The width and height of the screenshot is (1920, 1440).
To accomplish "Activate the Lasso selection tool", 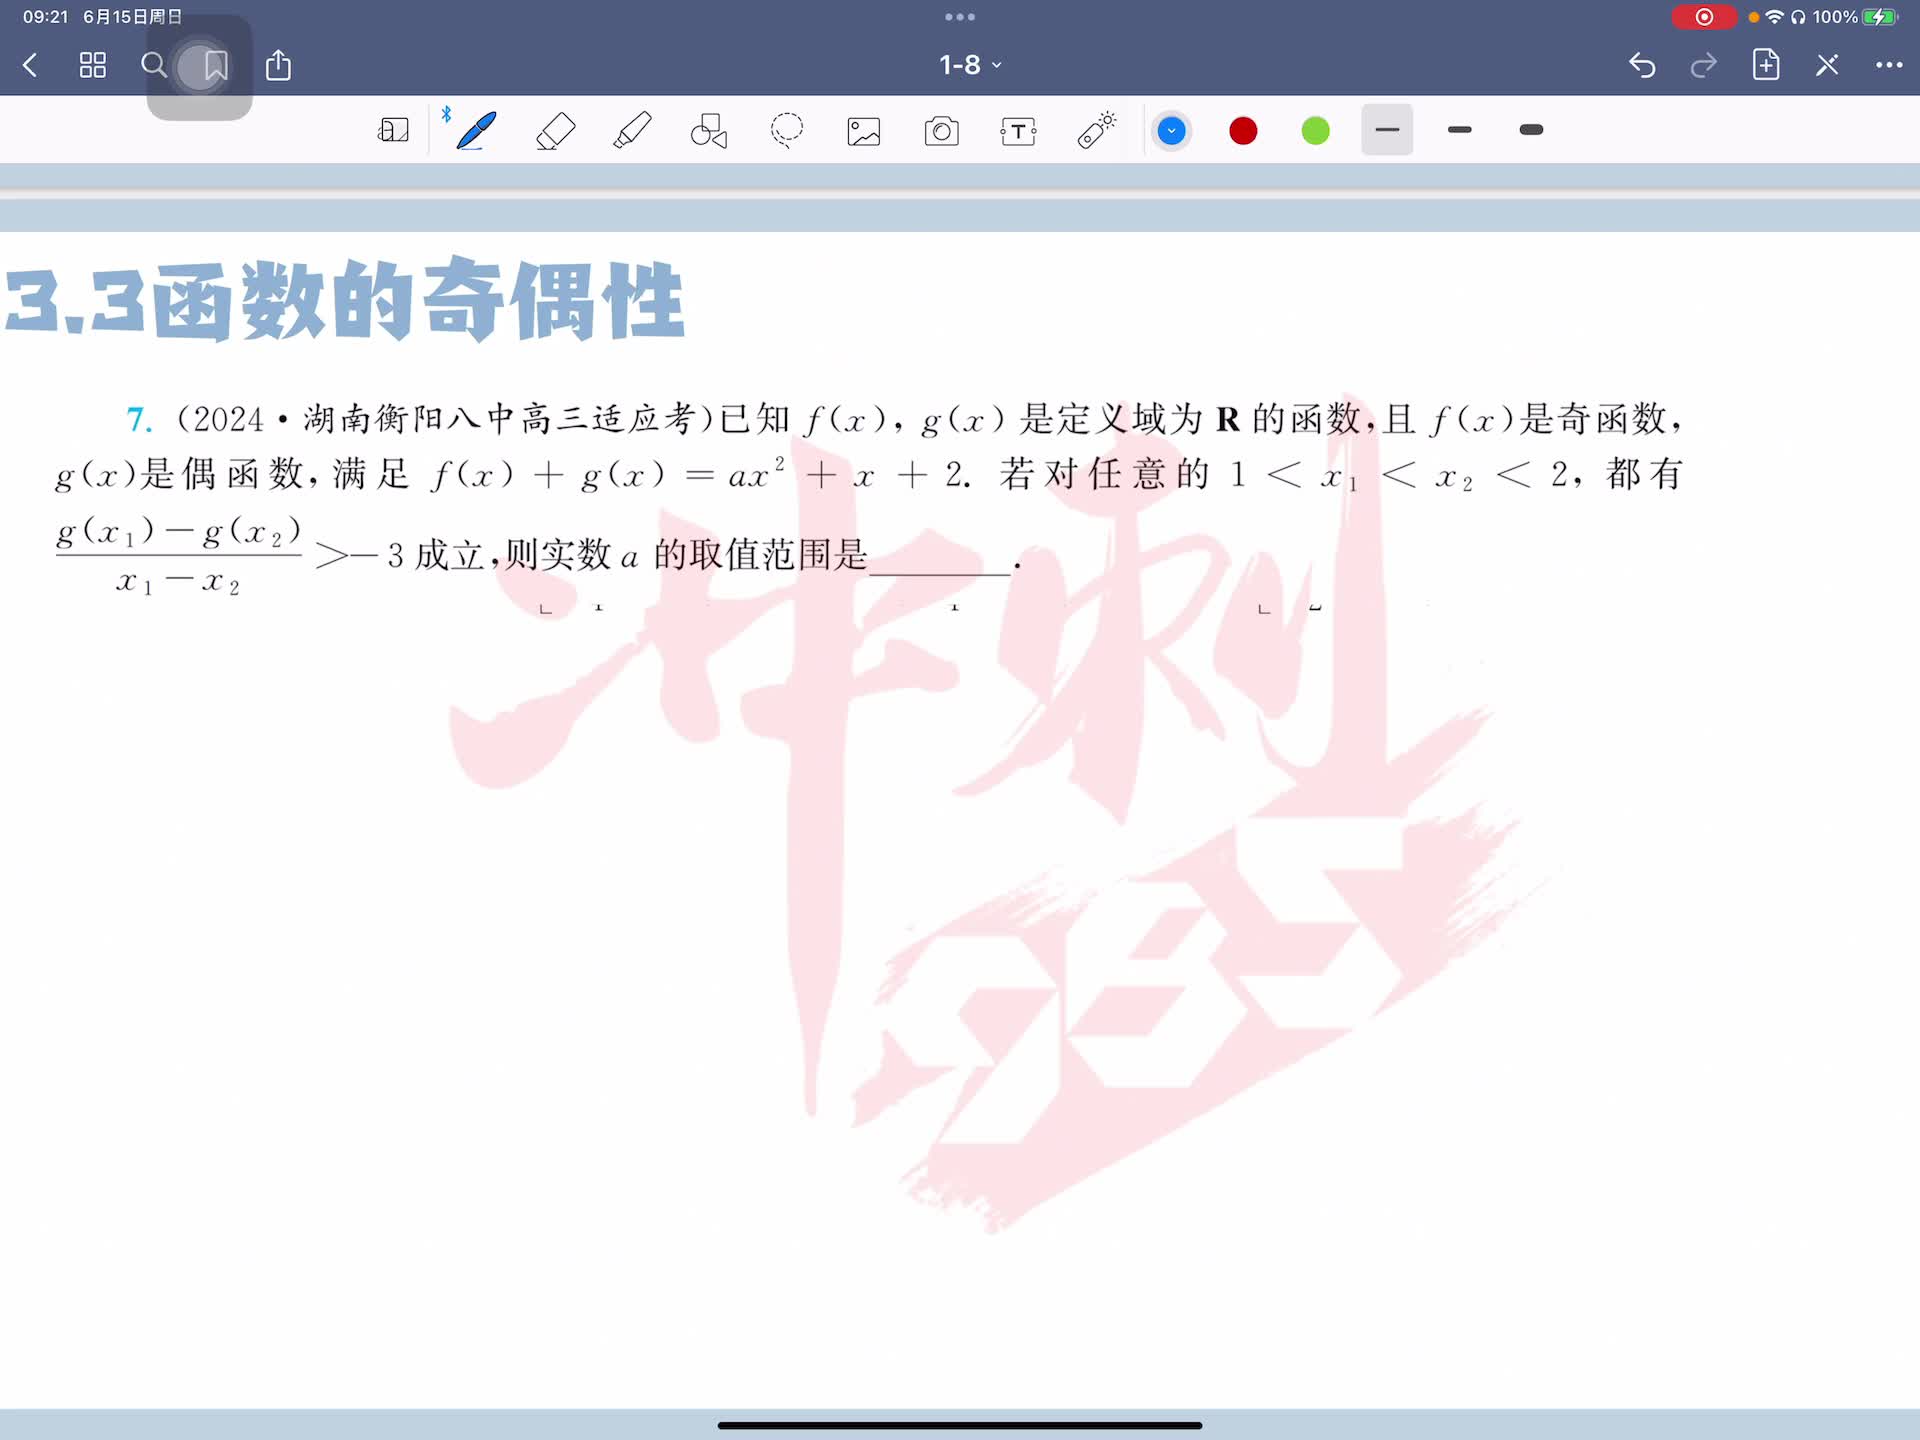I will click(787, 131).
